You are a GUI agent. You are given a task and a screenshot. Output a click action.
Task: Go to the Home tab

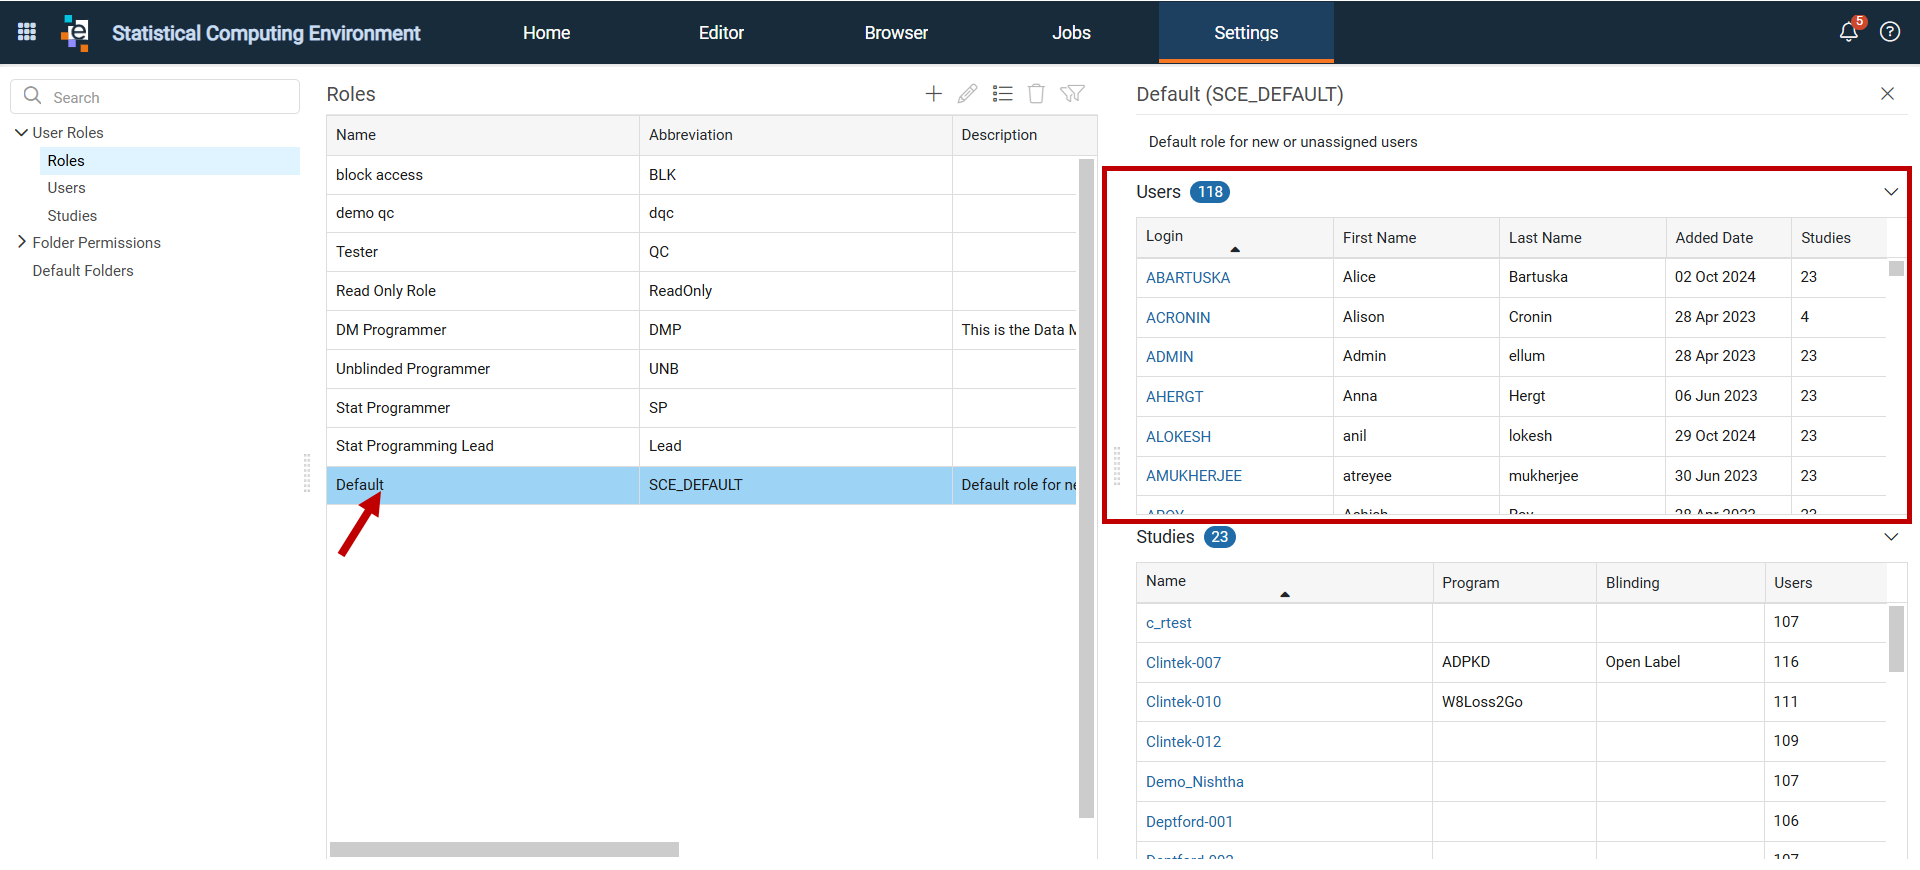click(x=546, y=33)
